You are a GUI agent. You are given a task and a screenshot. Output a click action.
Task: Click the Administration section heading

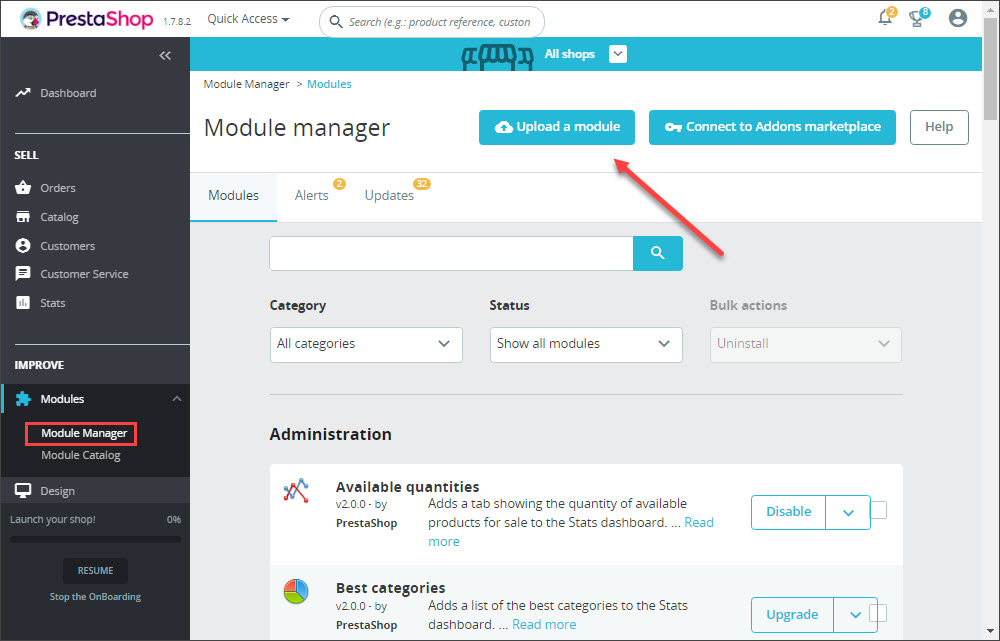(x=330, y=434)
